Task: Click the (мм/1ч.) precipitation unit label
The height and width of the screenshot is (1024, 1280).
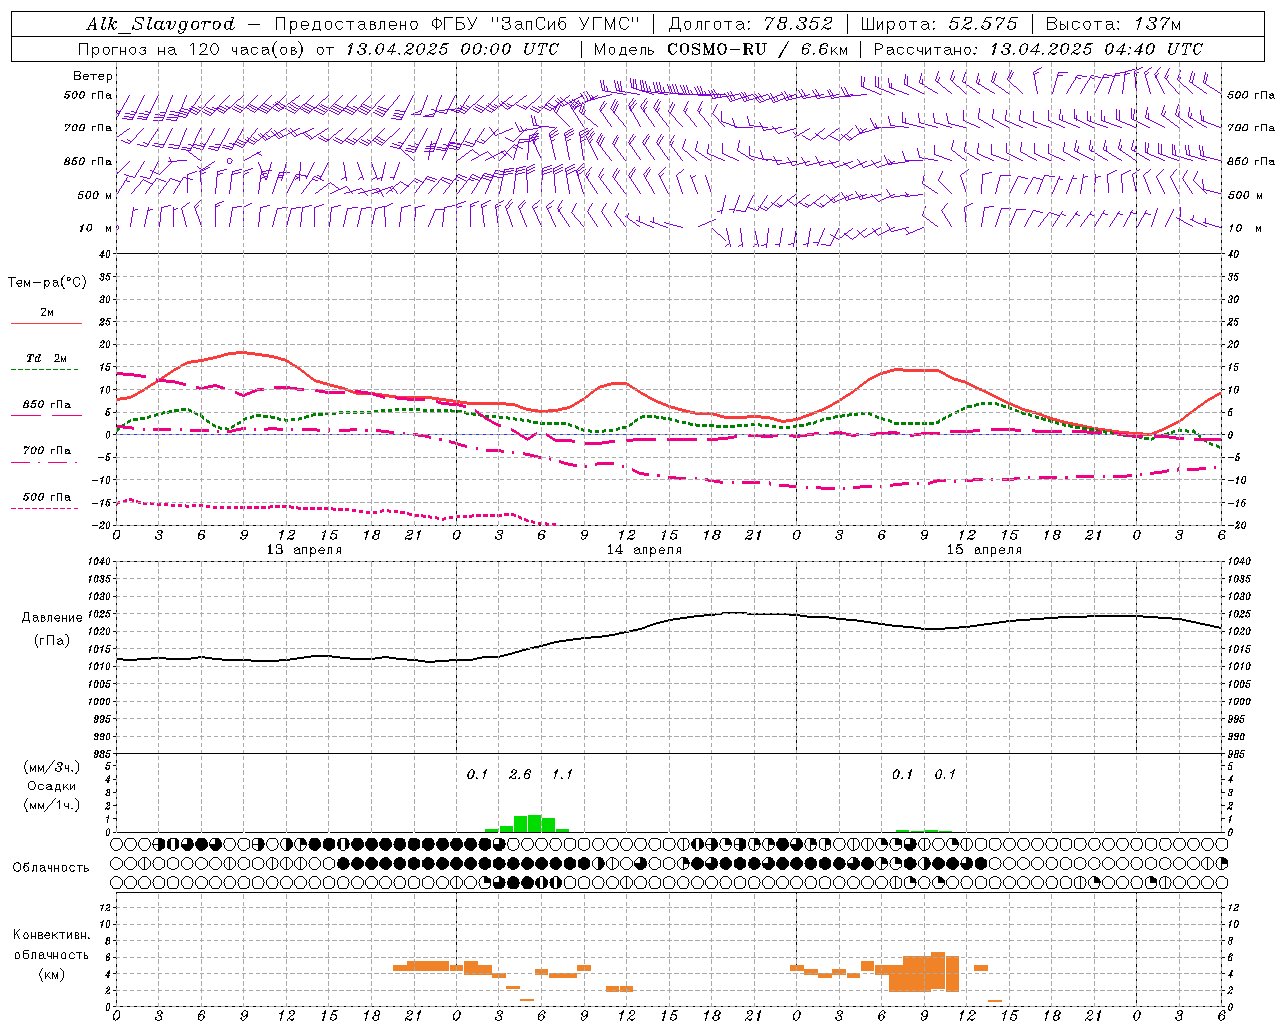Action: 52,805
